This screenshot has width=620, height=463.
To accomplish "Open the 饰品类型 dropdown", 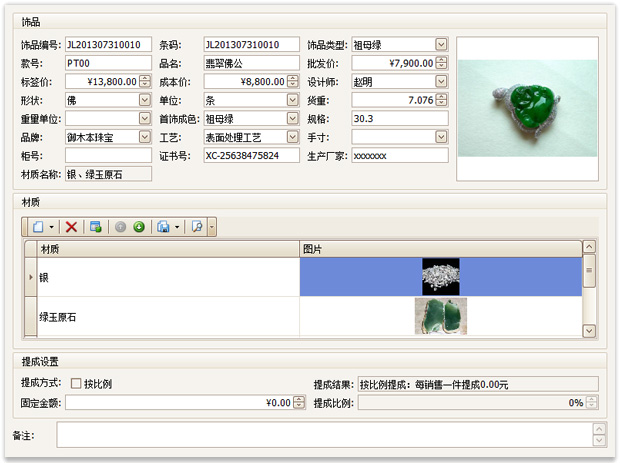I will [x=441, y=44].
